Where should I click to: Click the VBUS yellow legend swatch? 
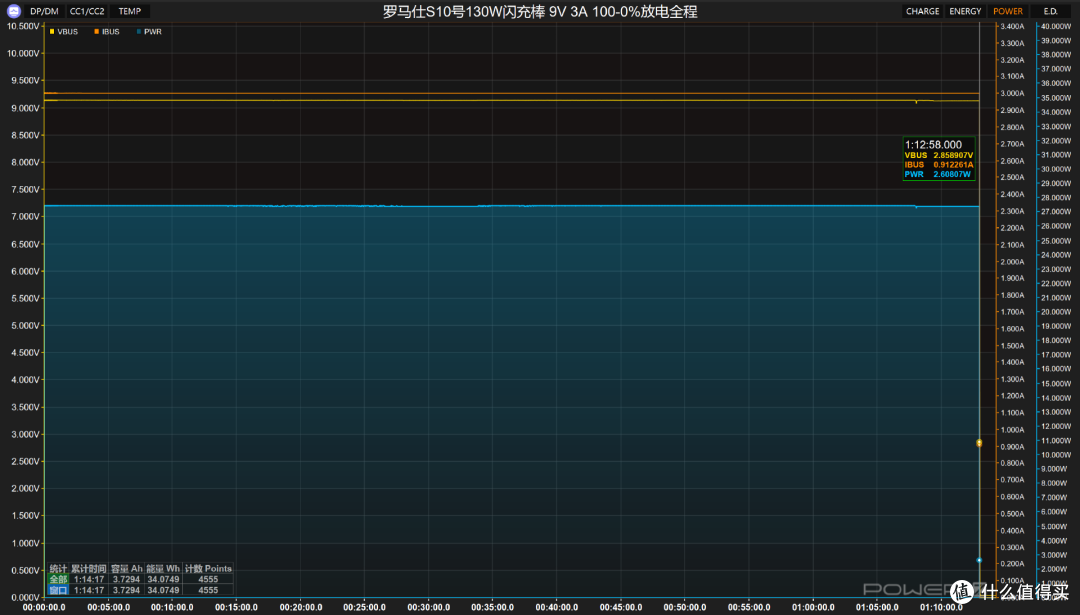[52, 32]
